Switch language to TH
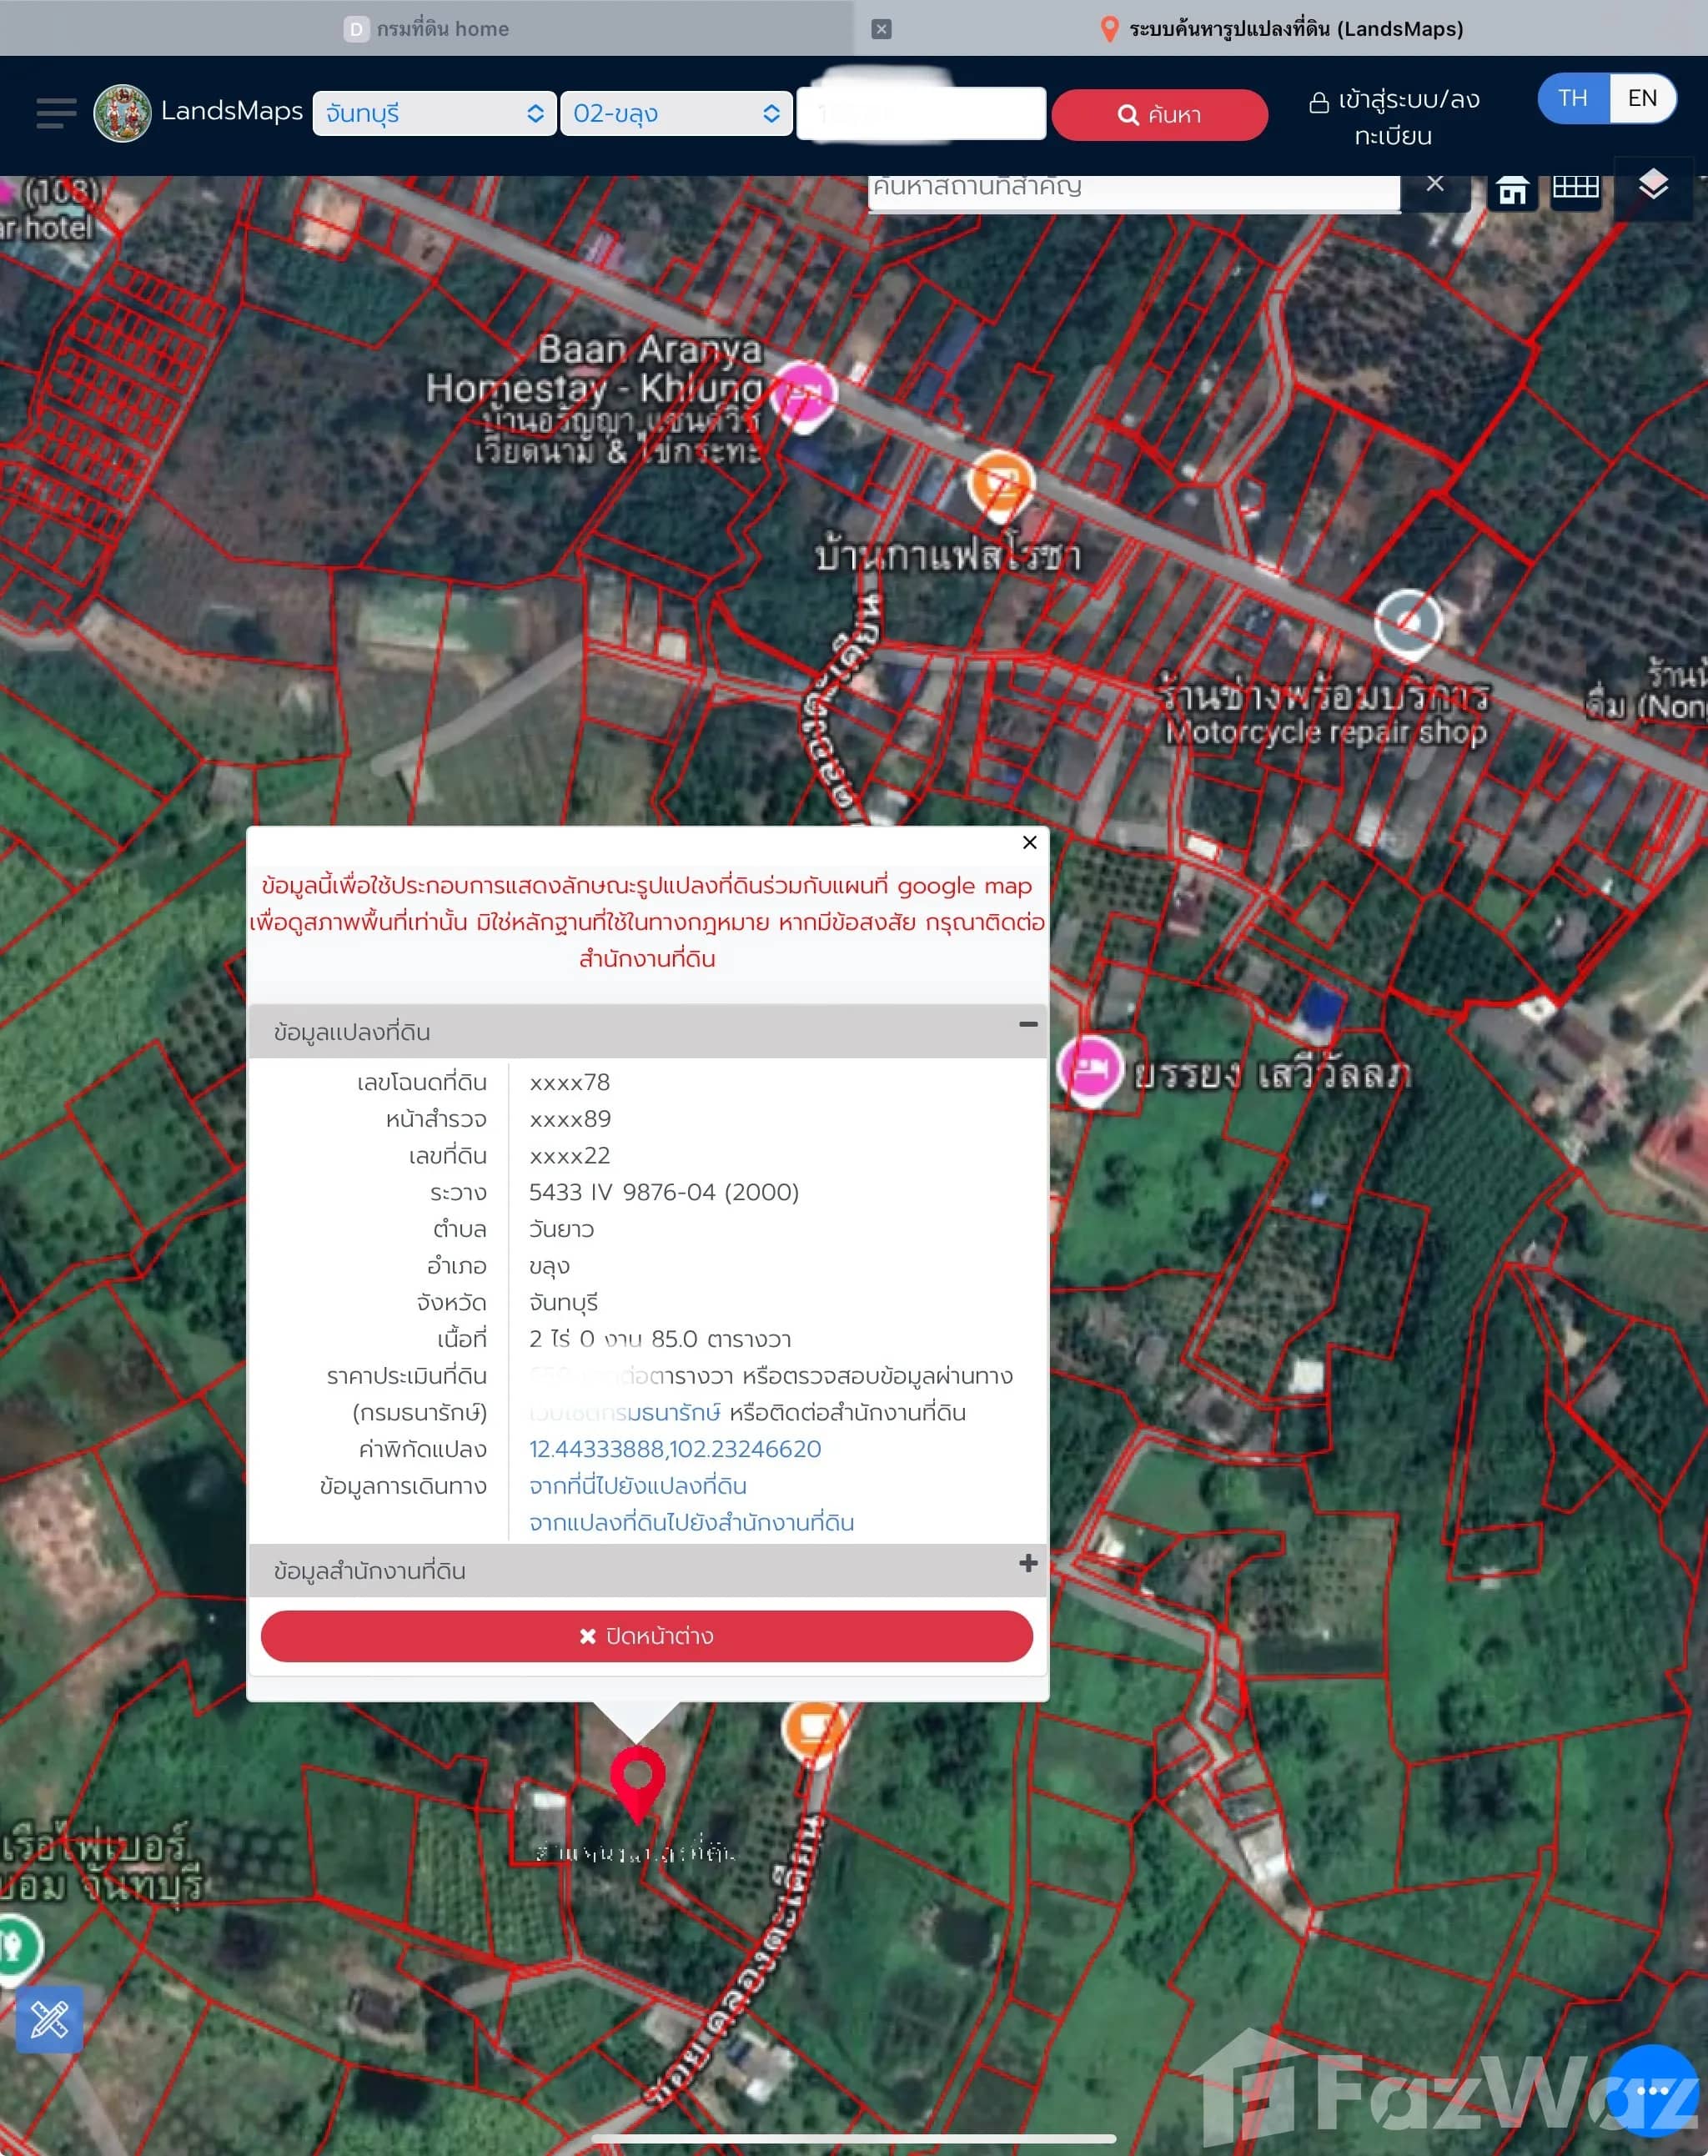Screen dimensions: 1708x2156 pos(1572,98)
